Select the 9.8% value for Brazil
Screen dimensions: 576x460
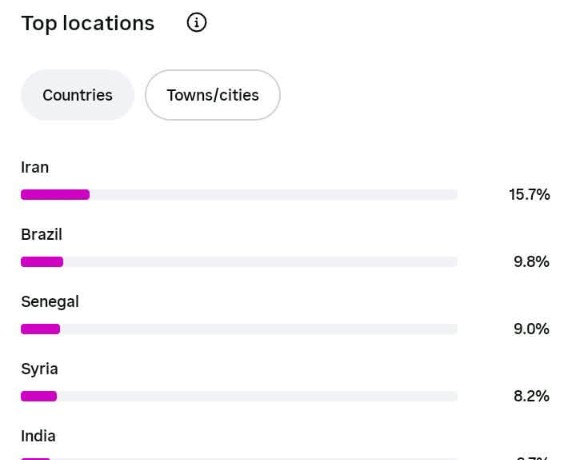532,262
